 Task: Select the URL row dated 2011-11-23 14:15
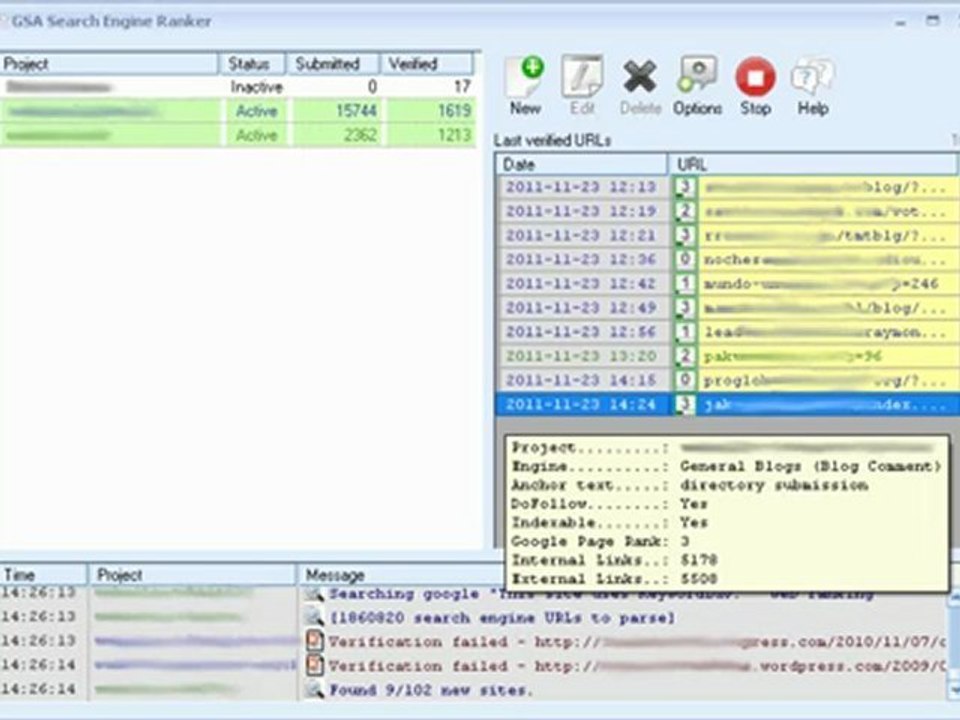point(727,380)
